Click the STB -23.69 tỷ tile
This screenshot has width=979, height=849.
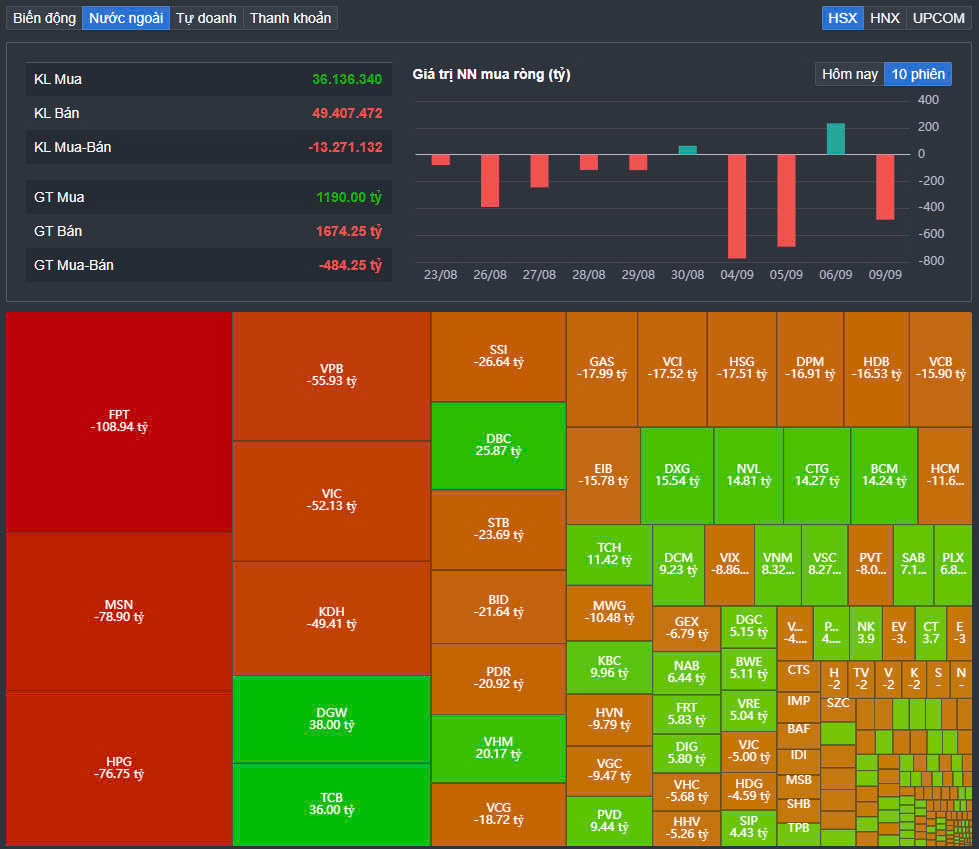coord(498,529)
